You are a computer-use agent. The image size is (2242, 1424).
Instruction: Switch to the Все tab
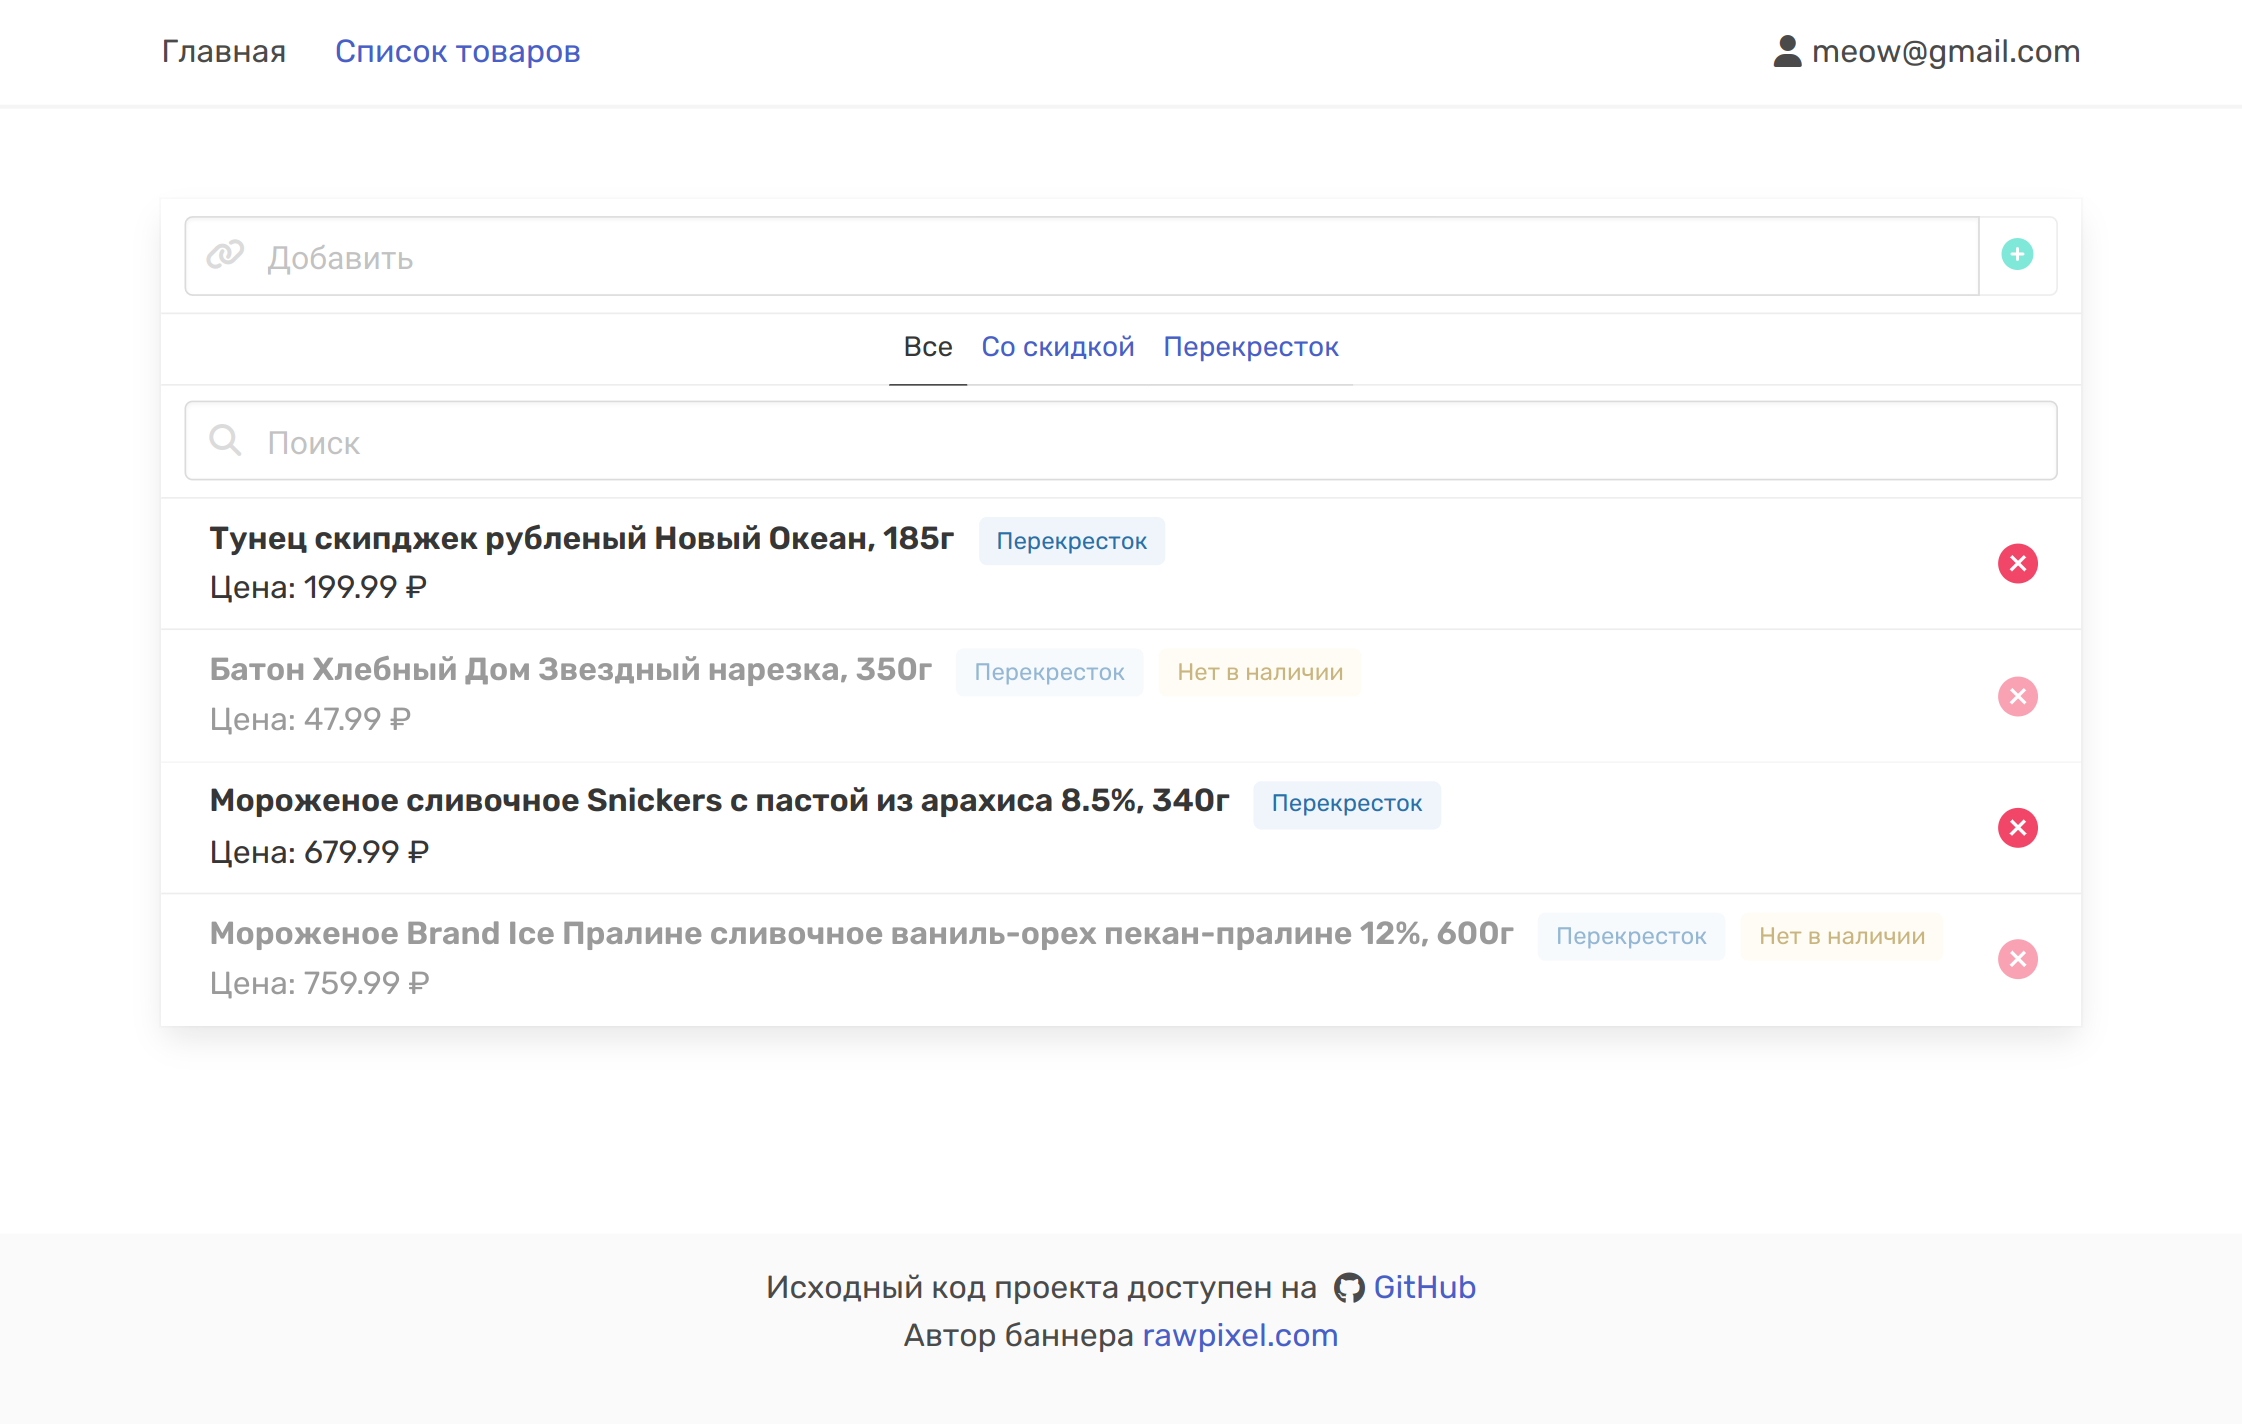coord(927,347)
